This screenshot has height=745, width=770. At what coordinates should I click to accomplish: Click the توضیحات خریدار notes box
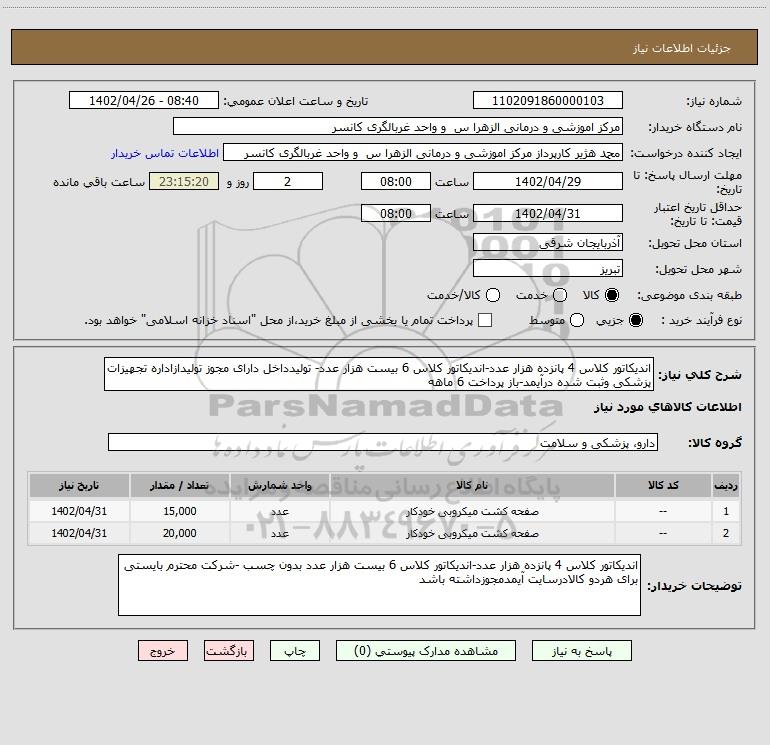point(380,585)
